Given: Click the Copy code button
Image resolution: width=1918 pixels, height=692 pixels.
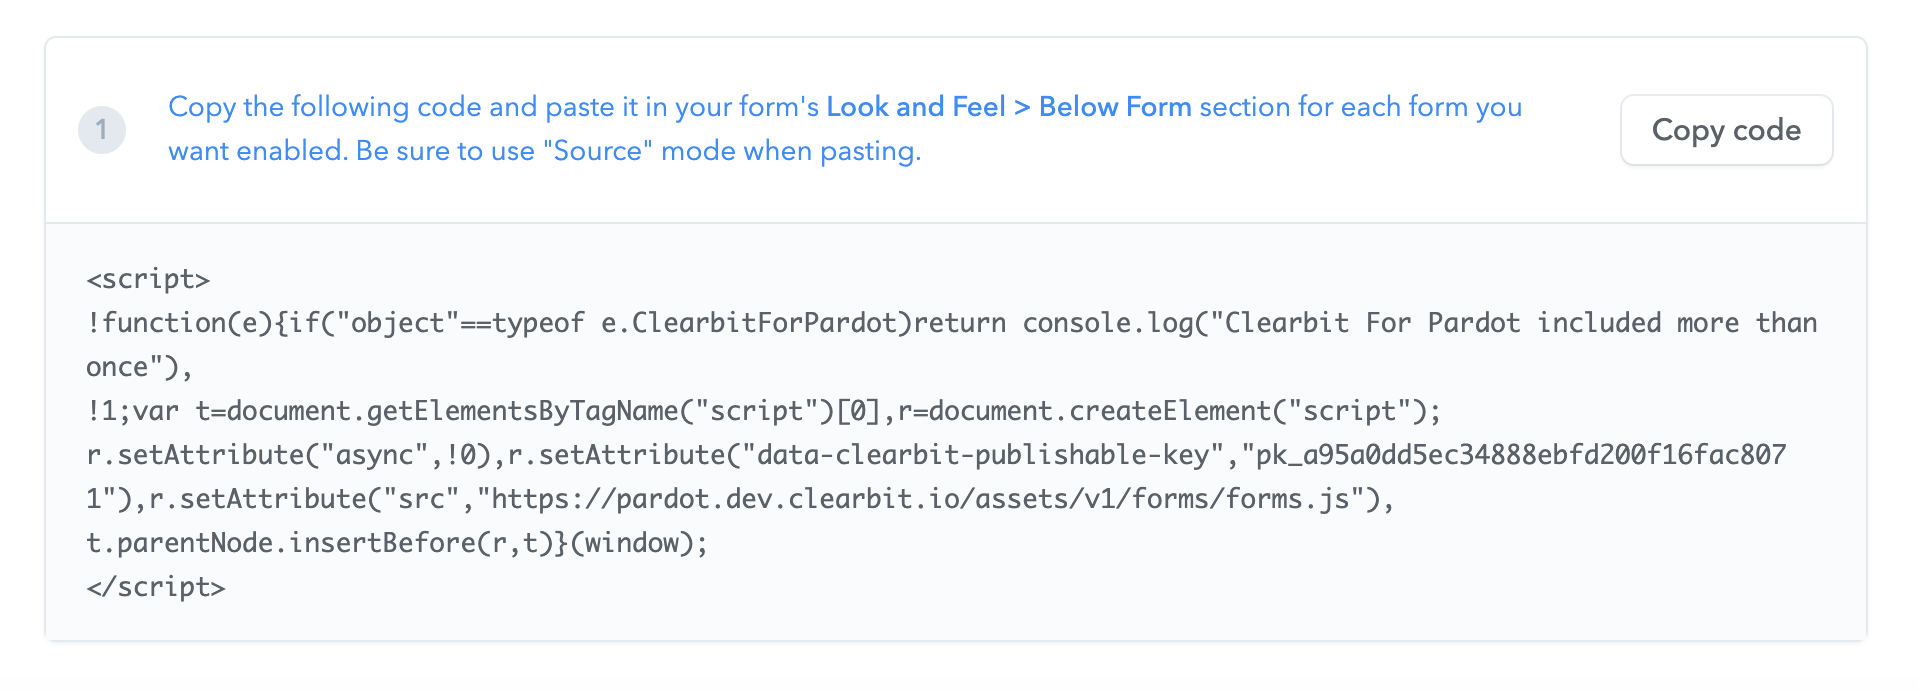Looking at the screenshot, I should [1726, 130].
